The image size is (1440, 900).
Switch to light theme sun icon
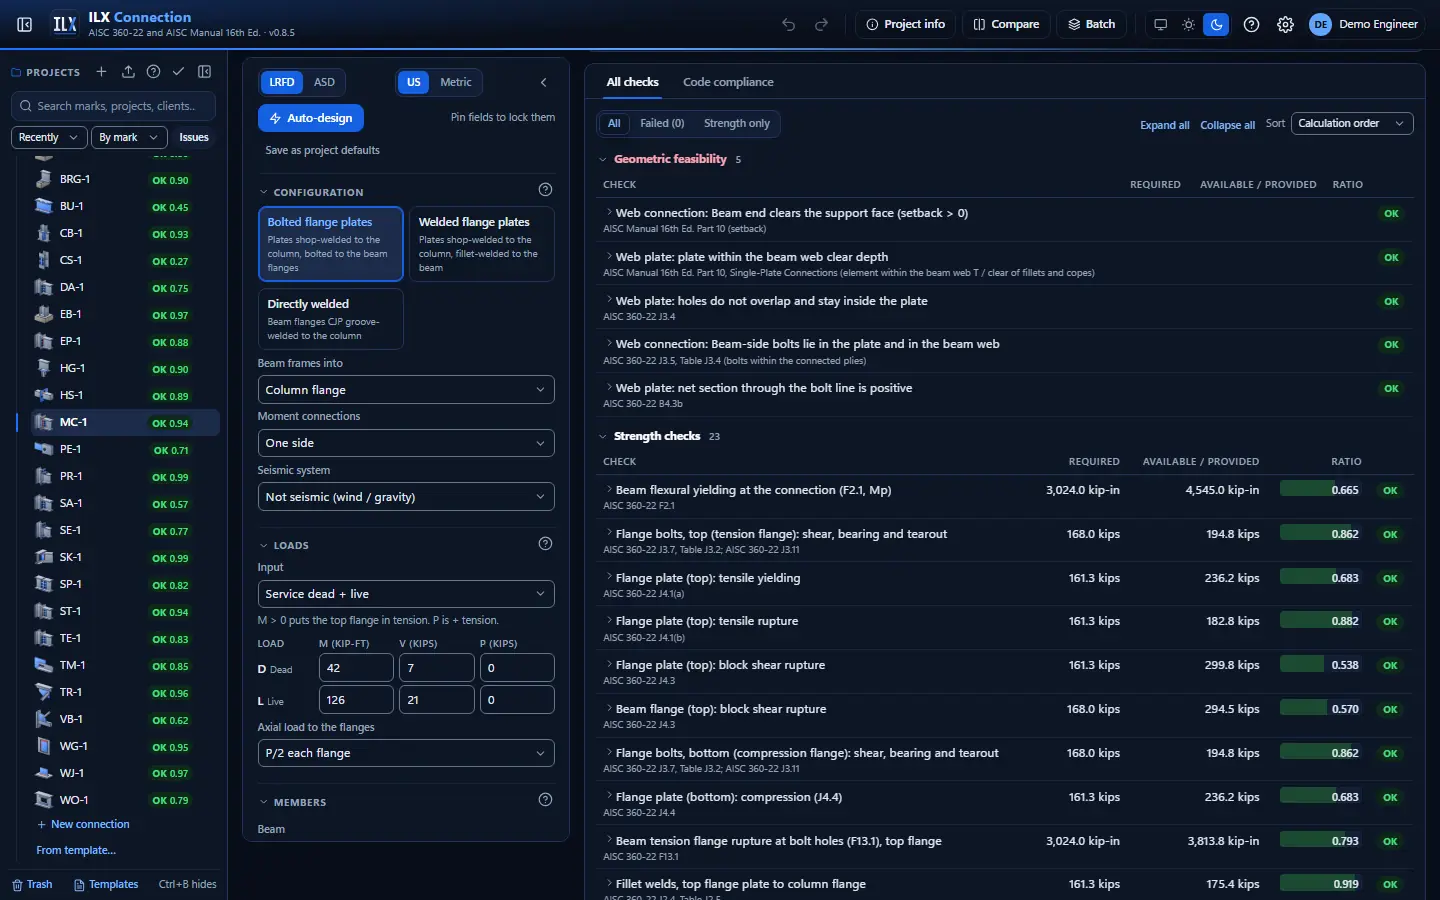pos(1188,24)
